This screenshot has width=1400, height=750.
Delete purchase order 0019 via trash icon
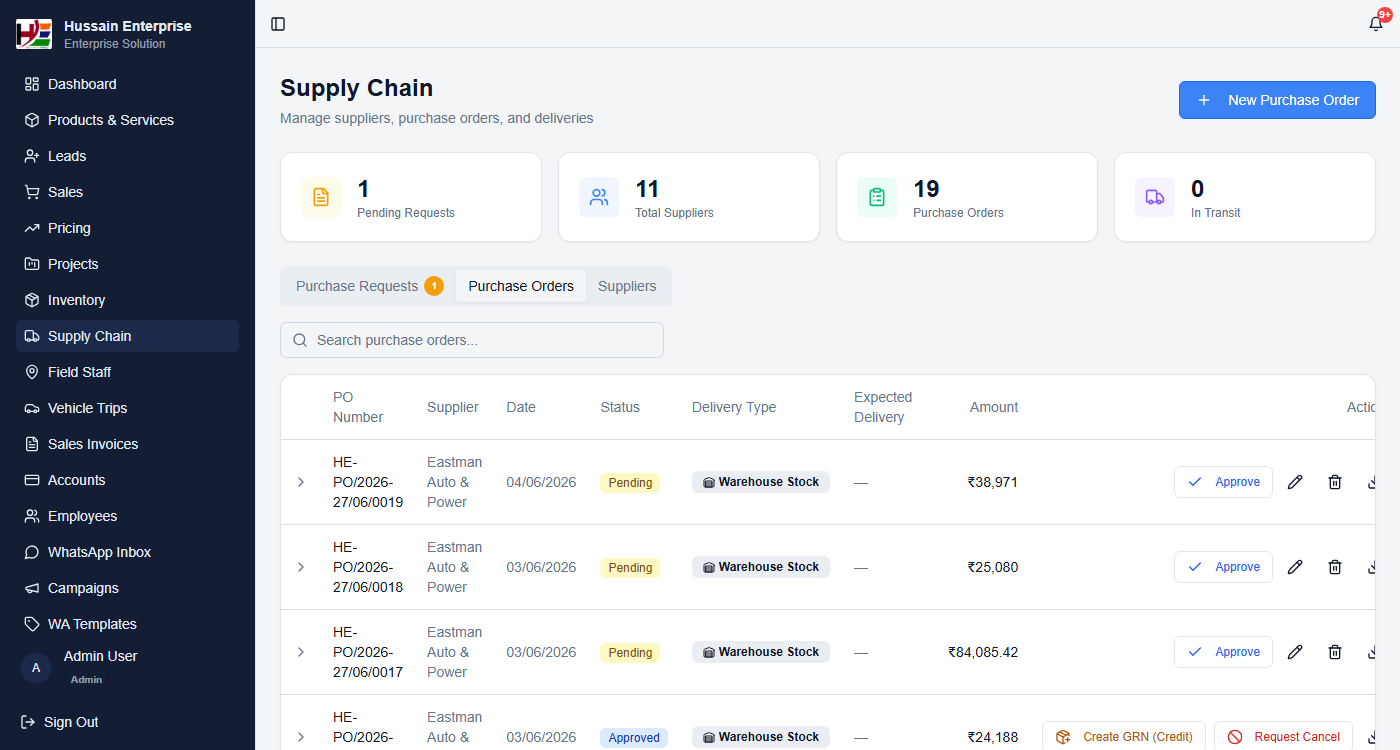pyautogui.click(x=1335, y=482)
